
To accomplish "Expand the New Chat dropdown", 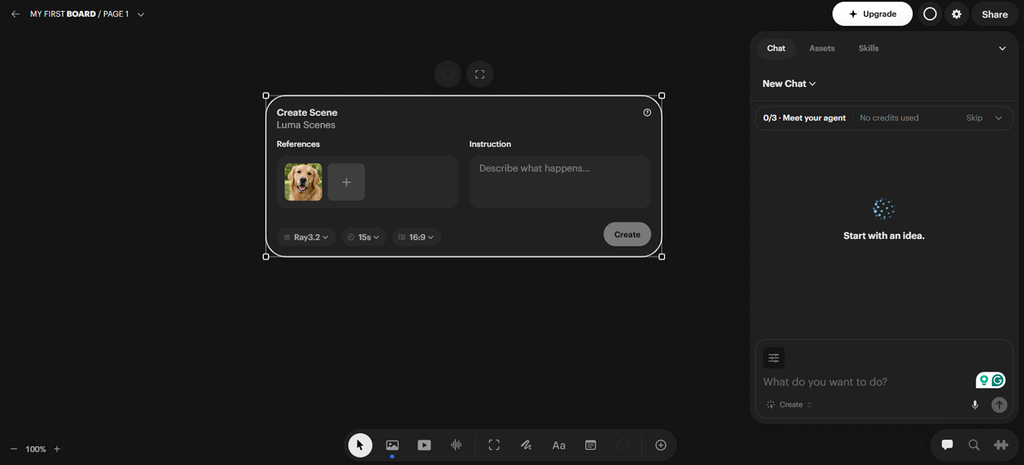I will [x=790, y=84].
